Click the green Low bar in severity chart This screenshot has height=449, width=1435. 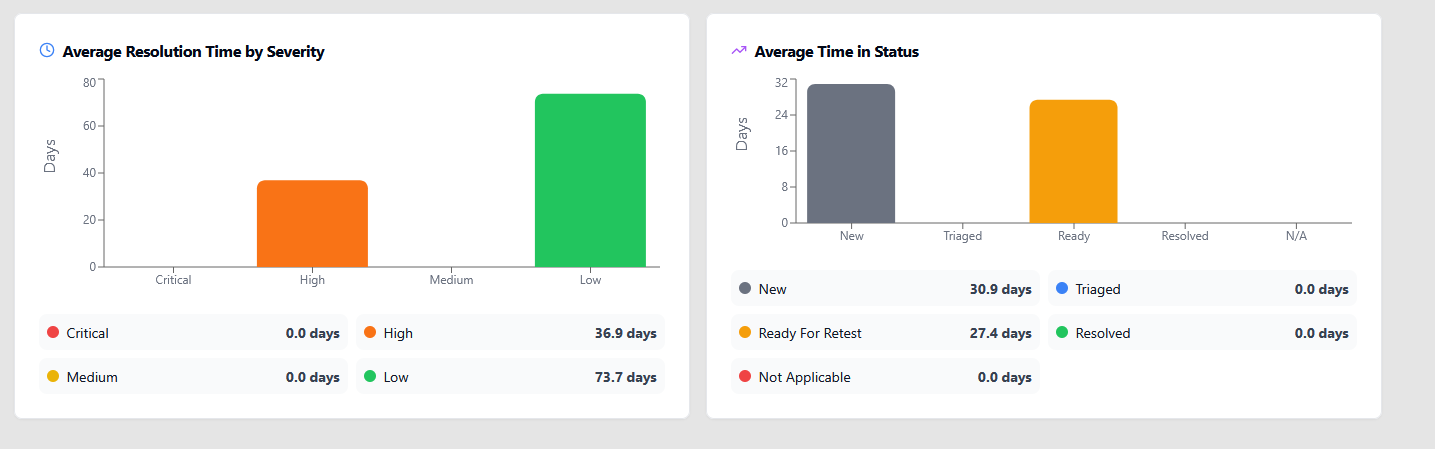pos(590,180)
